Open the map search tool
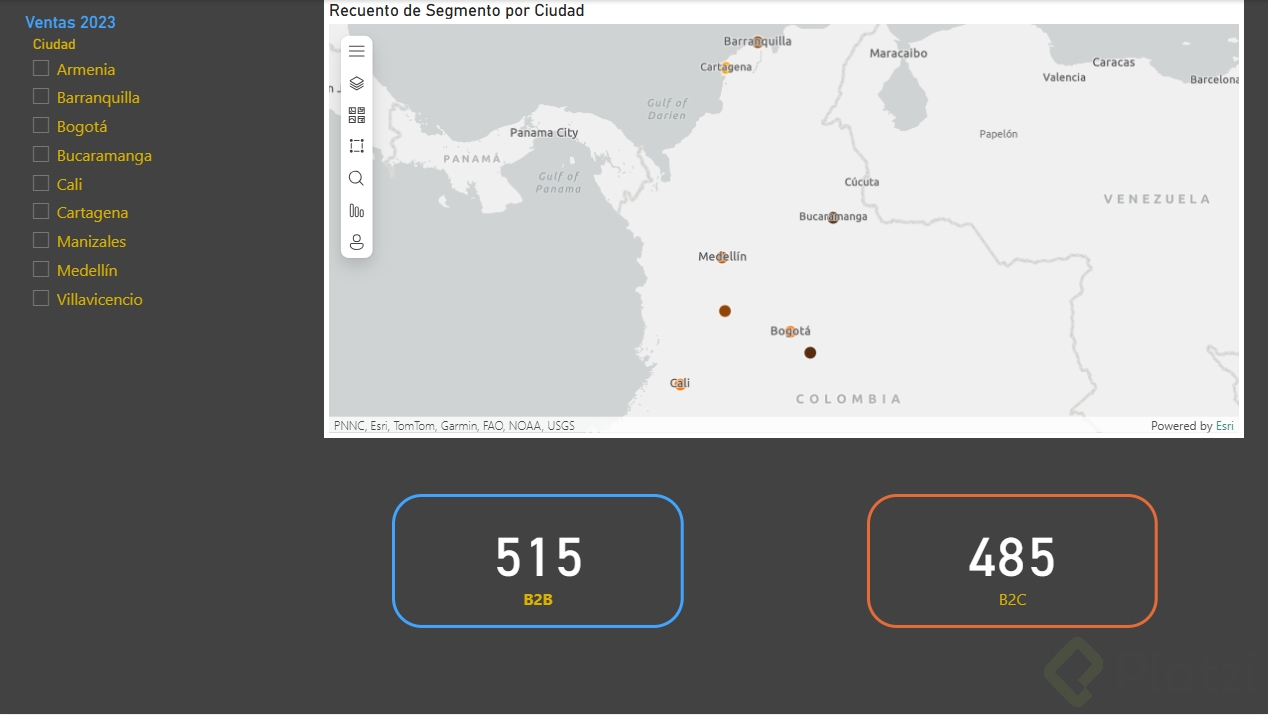This screenshot has width=1268, height=715. (x=356, y=178)
